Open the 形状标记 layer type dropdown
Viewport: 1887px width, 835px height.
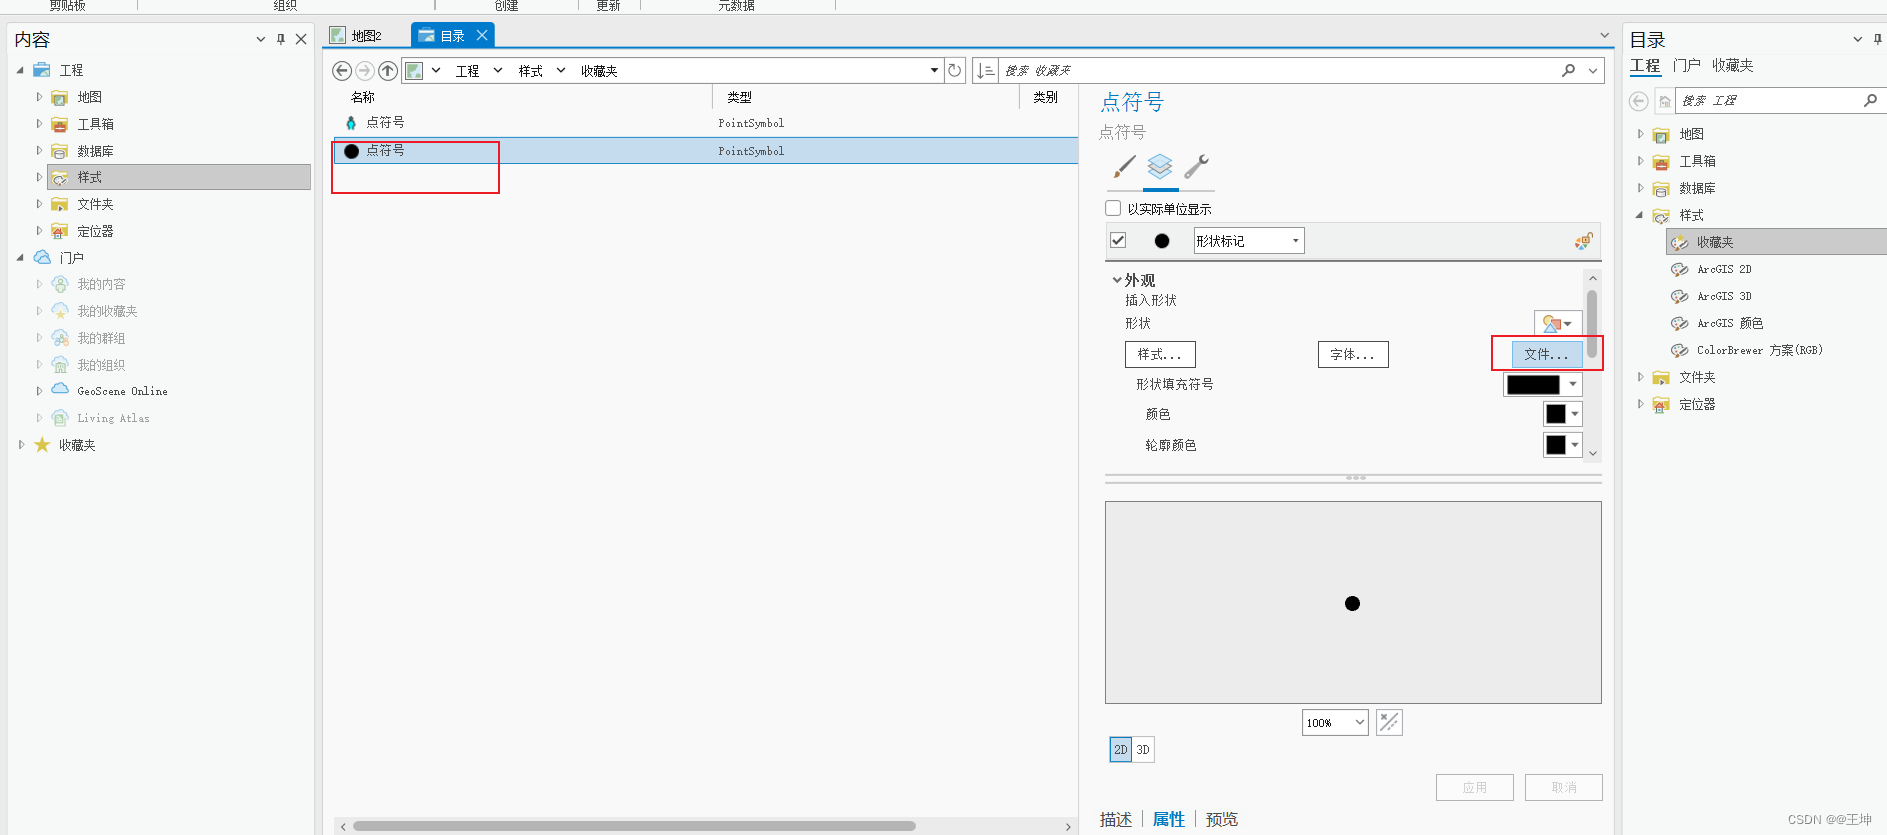(1249, 241)
